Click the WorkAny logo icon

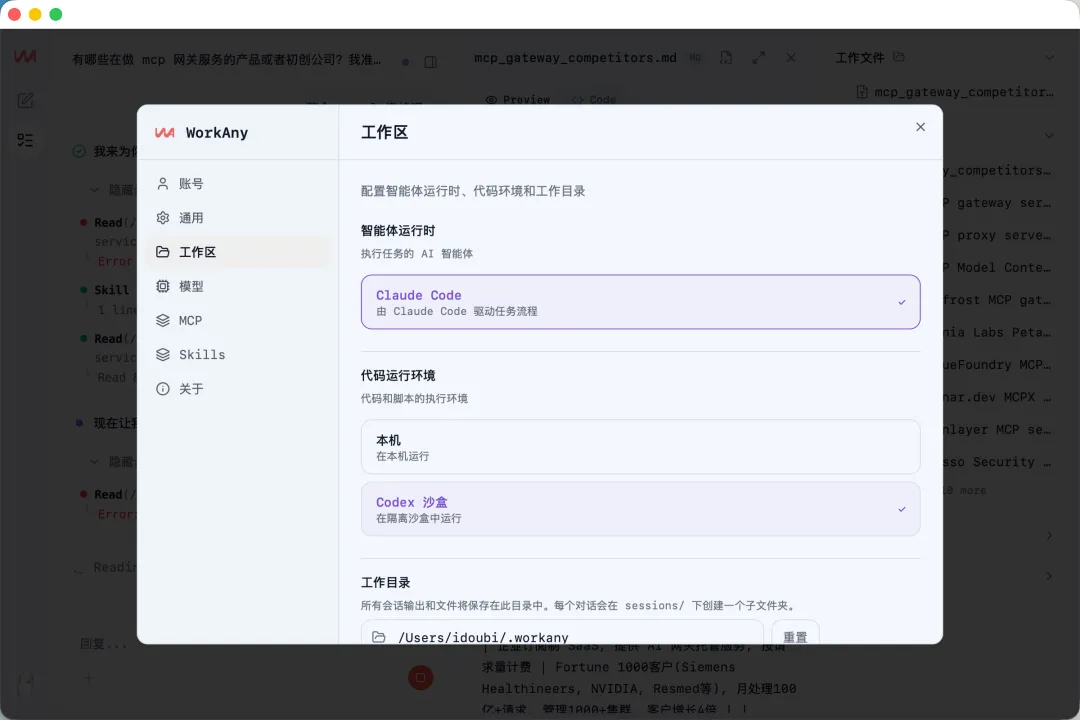coord(165,131)
